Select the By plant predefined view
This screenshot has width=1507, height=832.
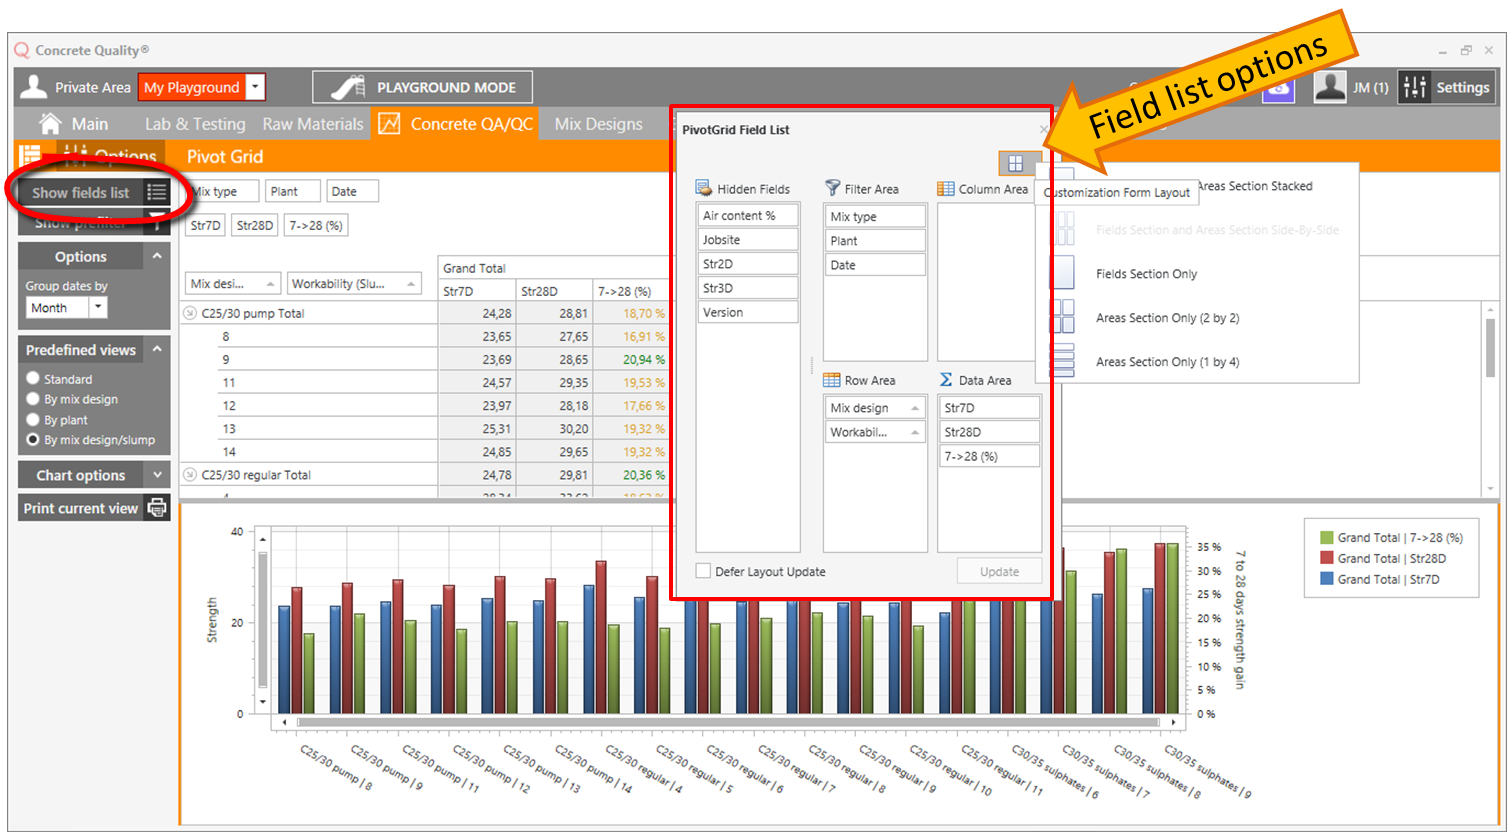pos(33,420)
